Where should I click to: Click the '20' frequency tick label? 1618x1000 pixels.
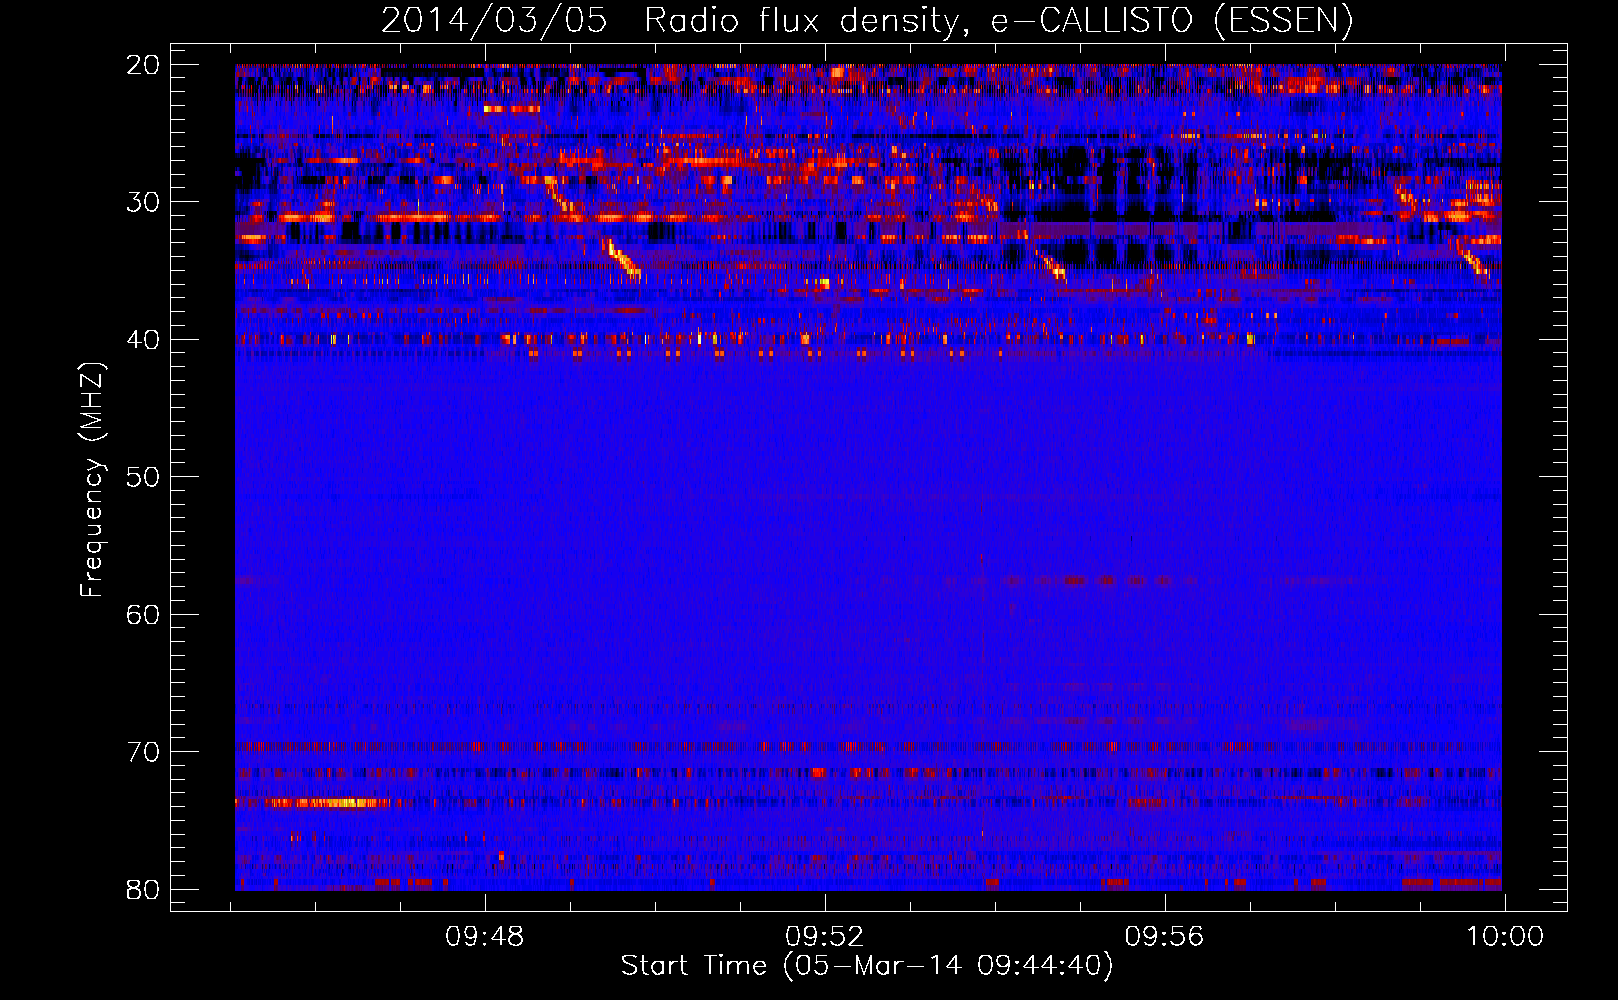(143, 65)
